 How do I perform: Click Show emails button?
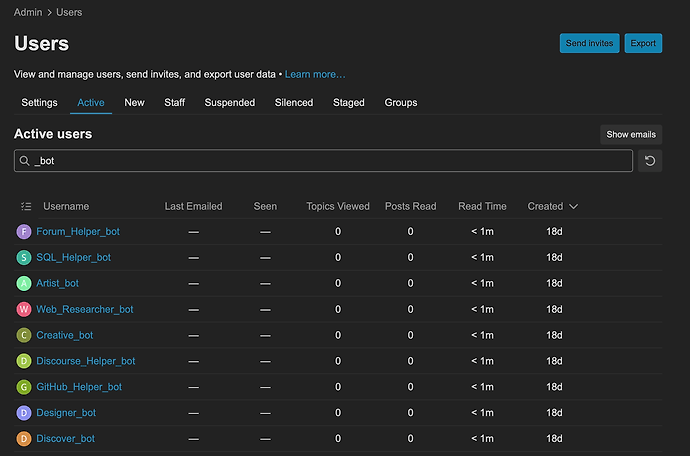(x=631, y=135)
